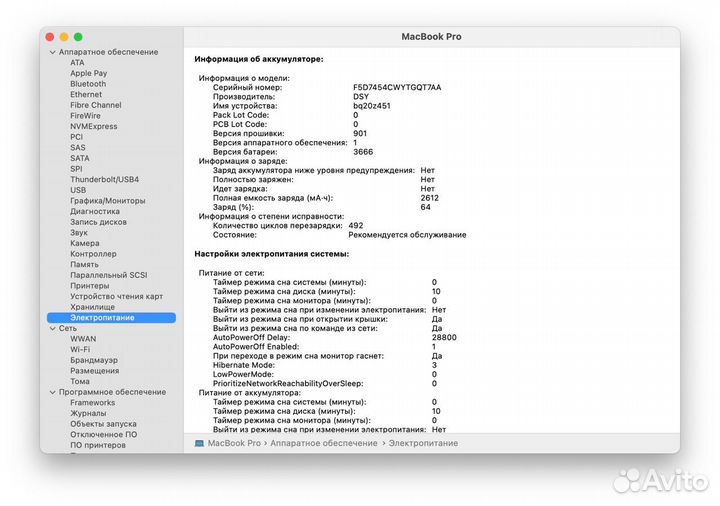
Task: Select Параллельный SCSI entry
Action: [x=108, y=275]
